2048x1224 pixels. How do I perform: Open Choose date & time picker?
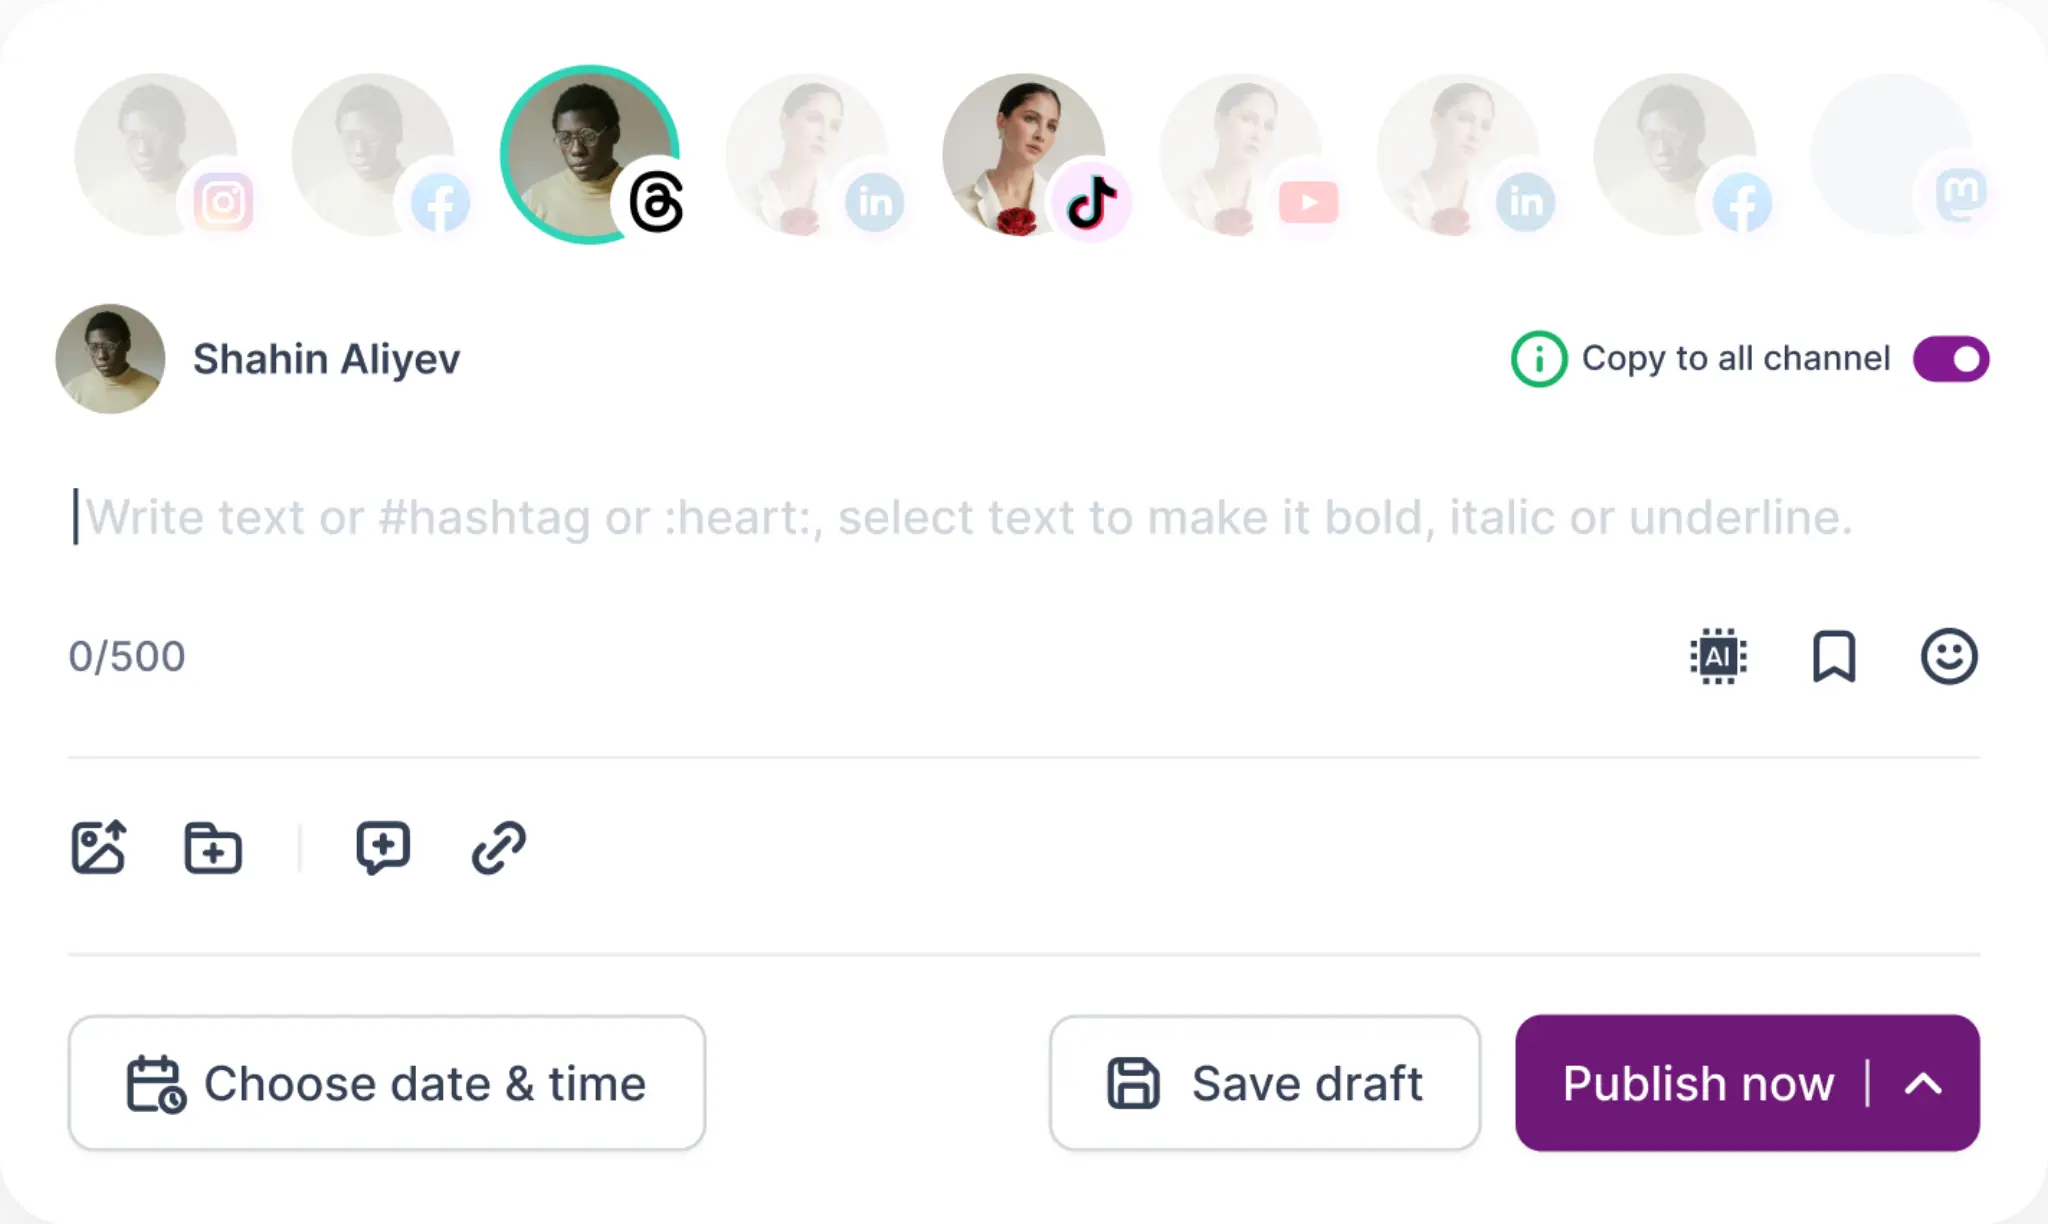point(387,1084)
